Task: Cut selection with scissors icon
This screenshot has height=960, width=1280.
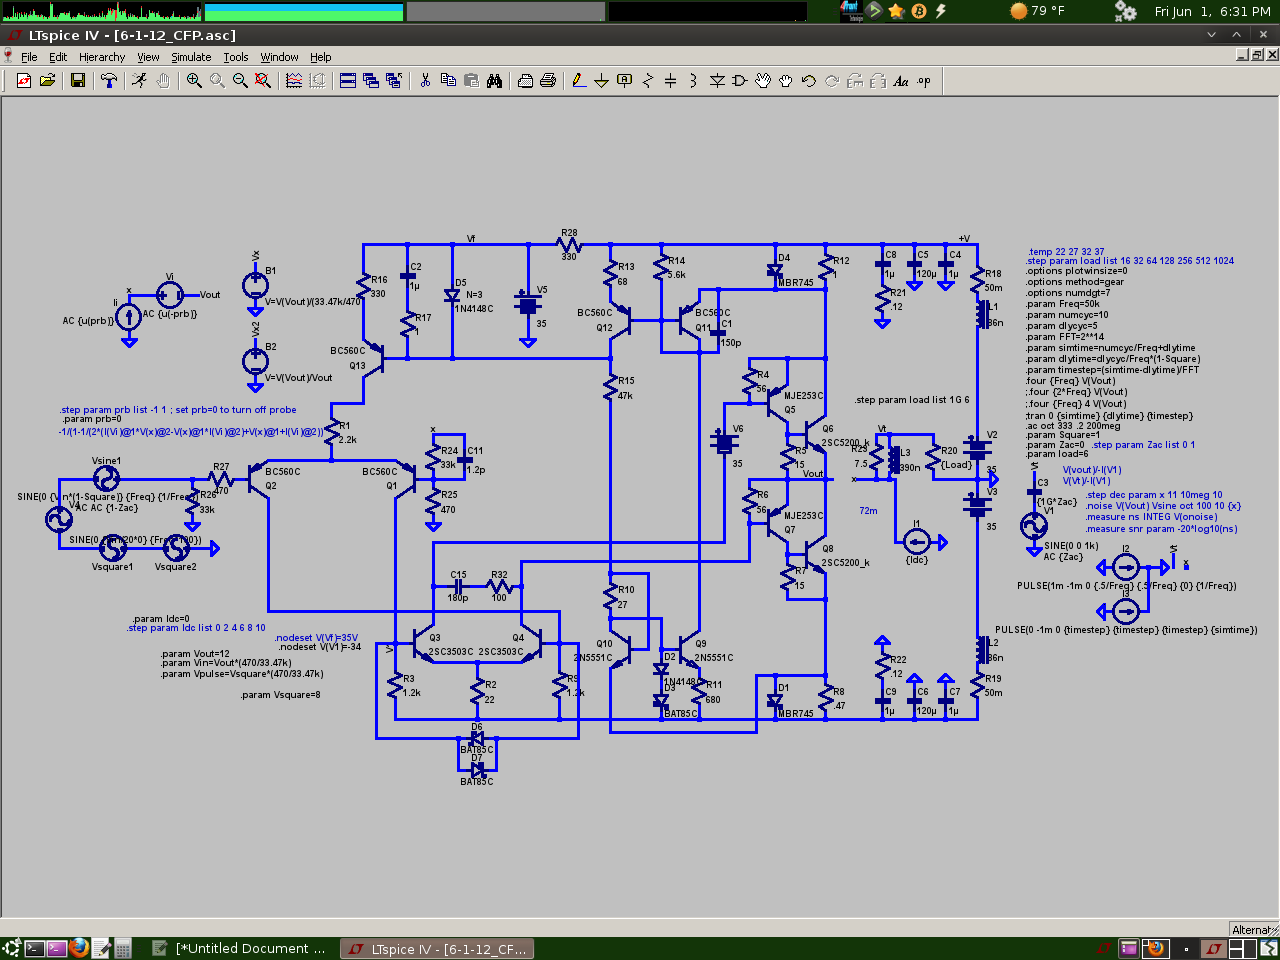Action: tap(425, 80)
